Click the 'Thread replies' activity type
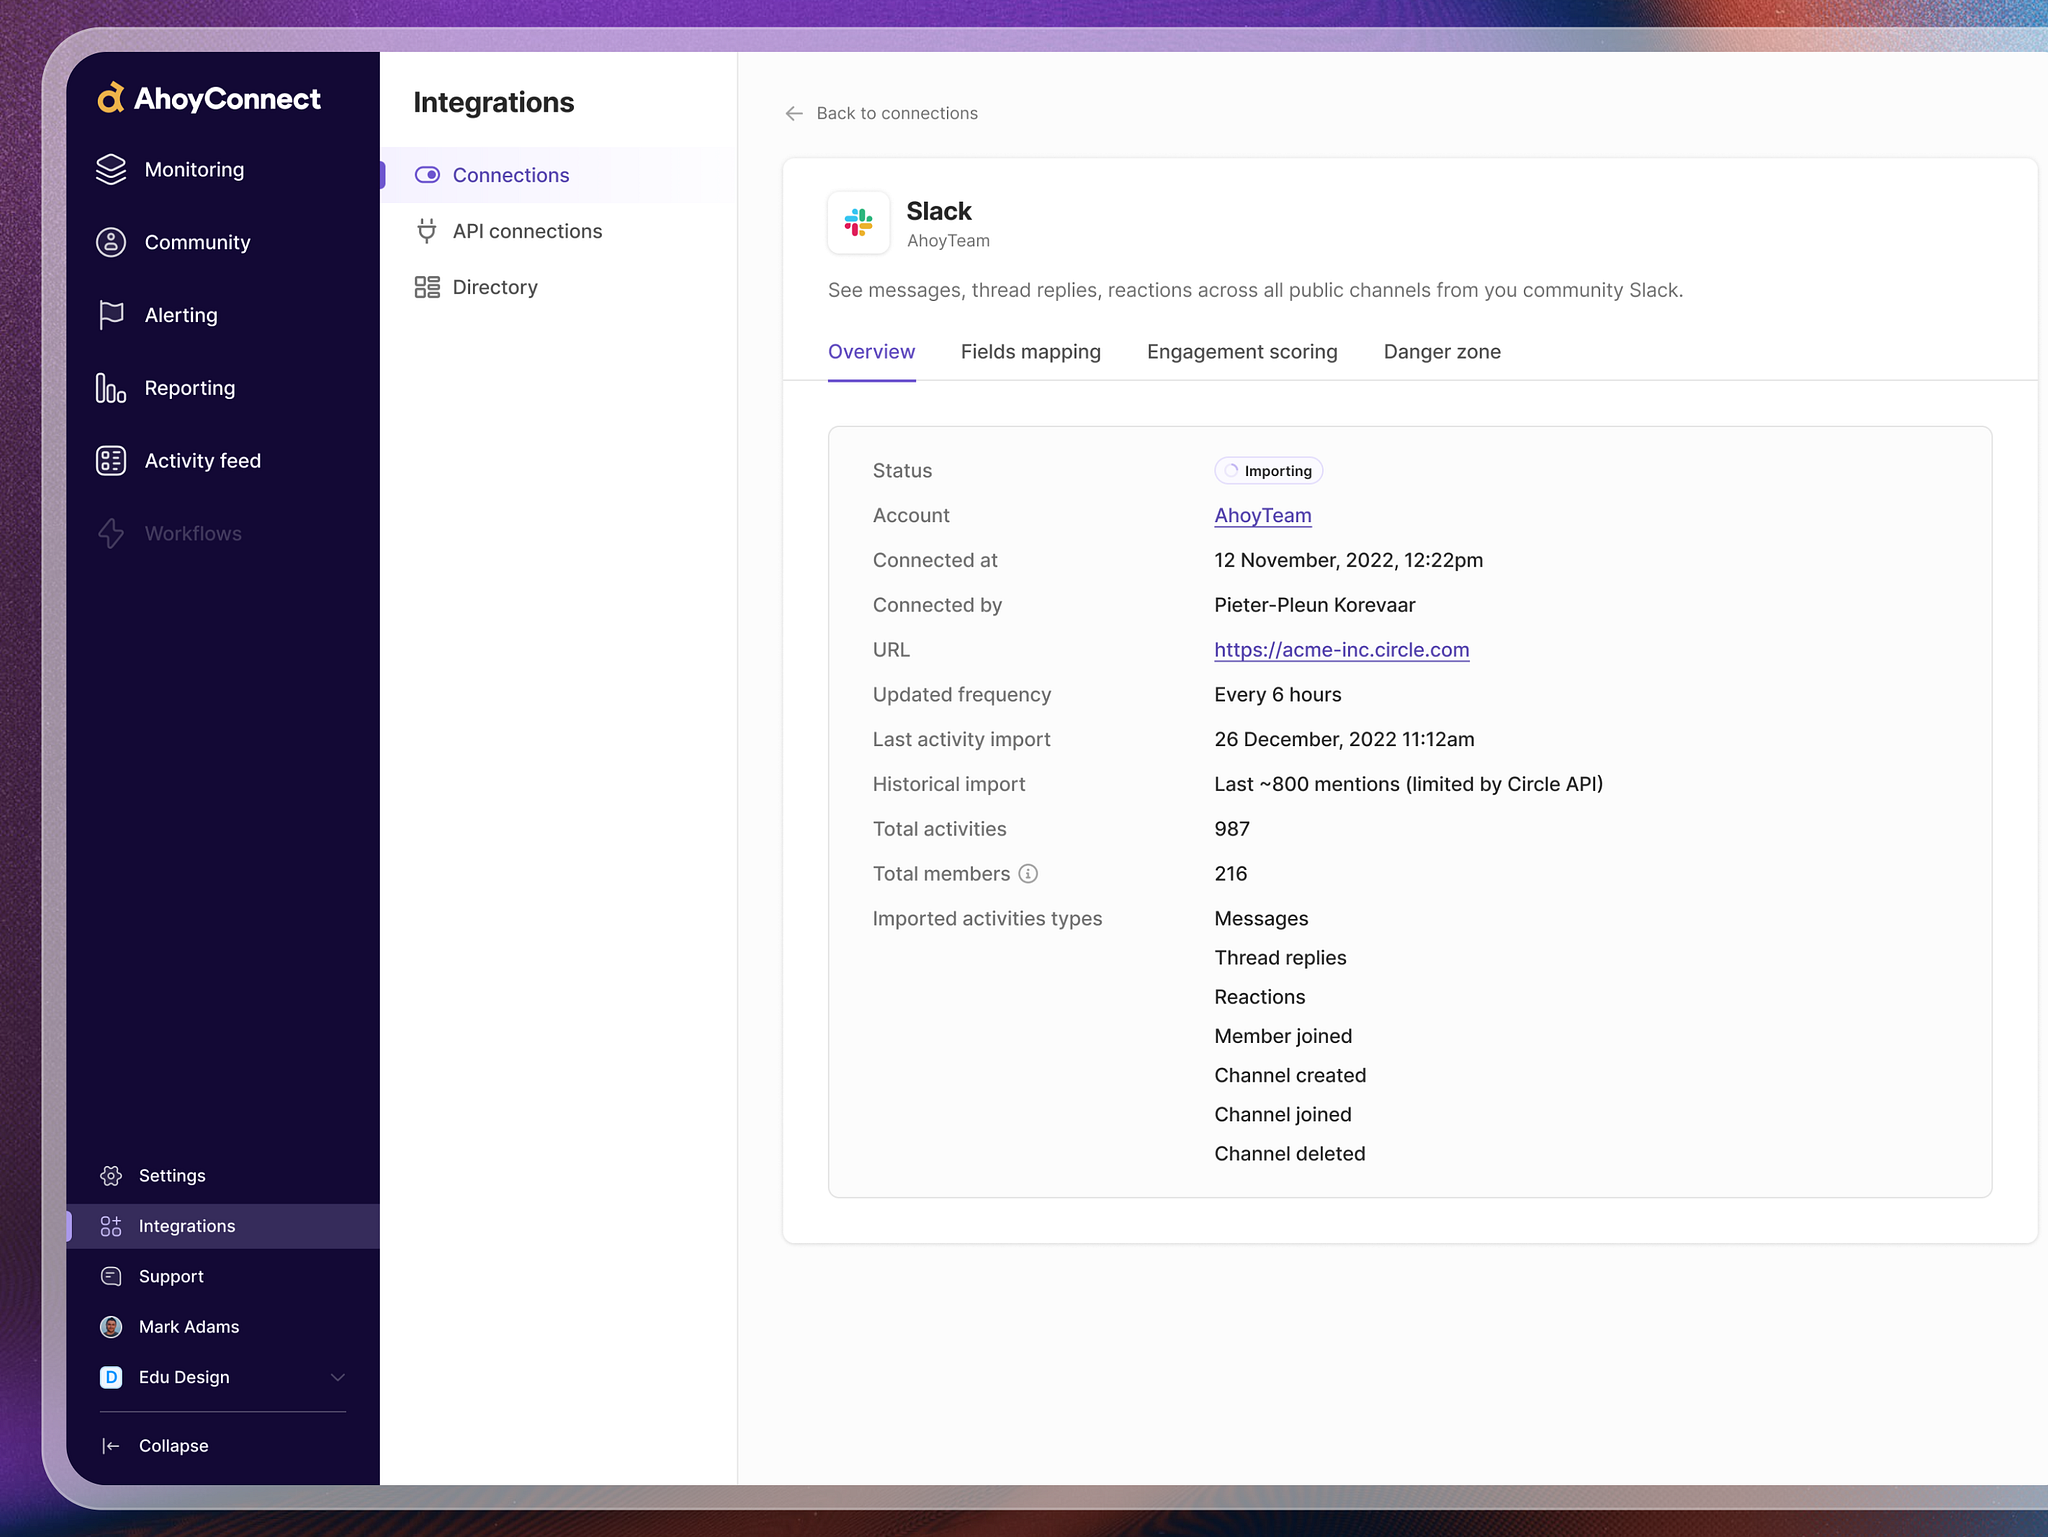The height and width of the screenshot is (1537, 2048). (1281, 958)
